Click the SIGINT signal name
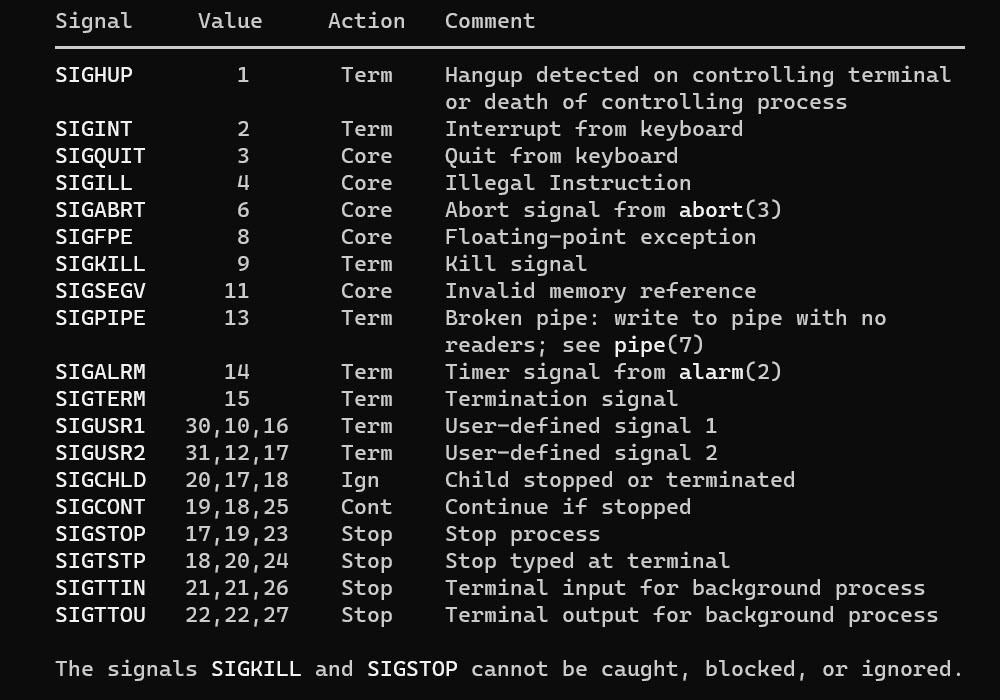 tap(94, 129)
